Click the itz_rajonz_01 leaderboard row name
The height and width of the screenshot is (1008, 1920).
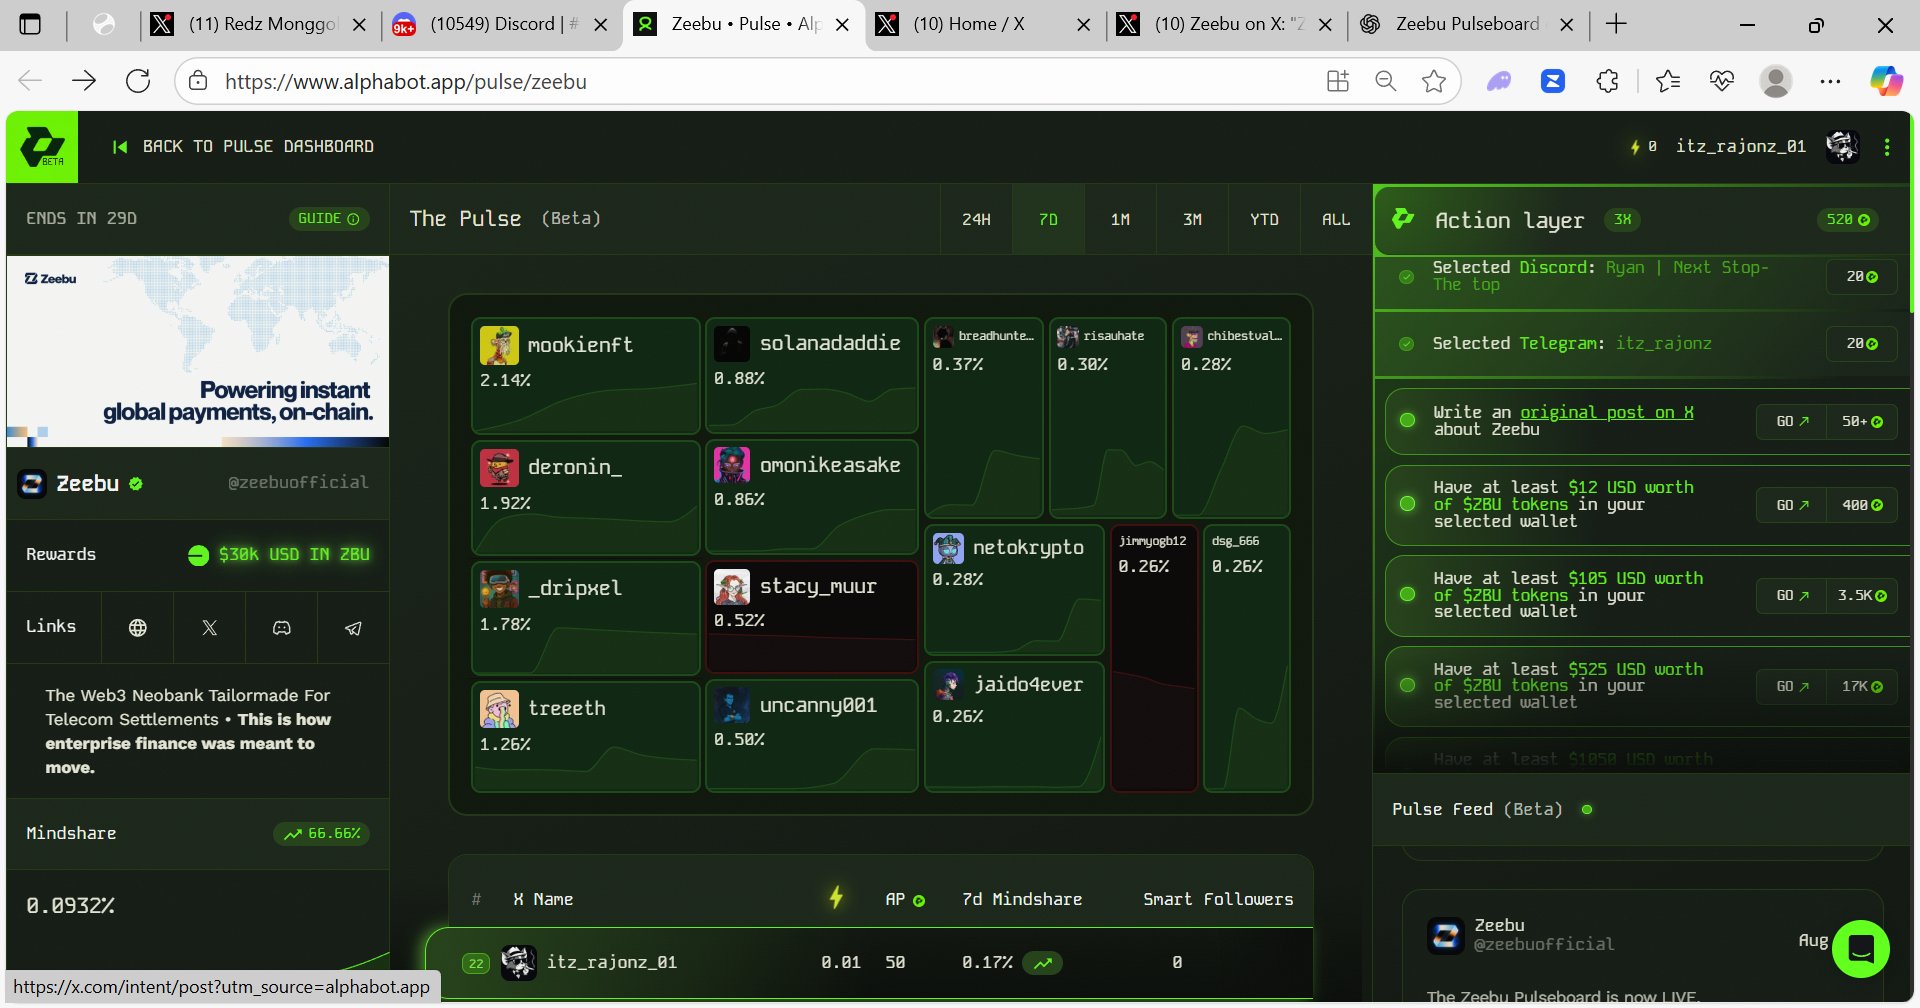pos(612,962)
